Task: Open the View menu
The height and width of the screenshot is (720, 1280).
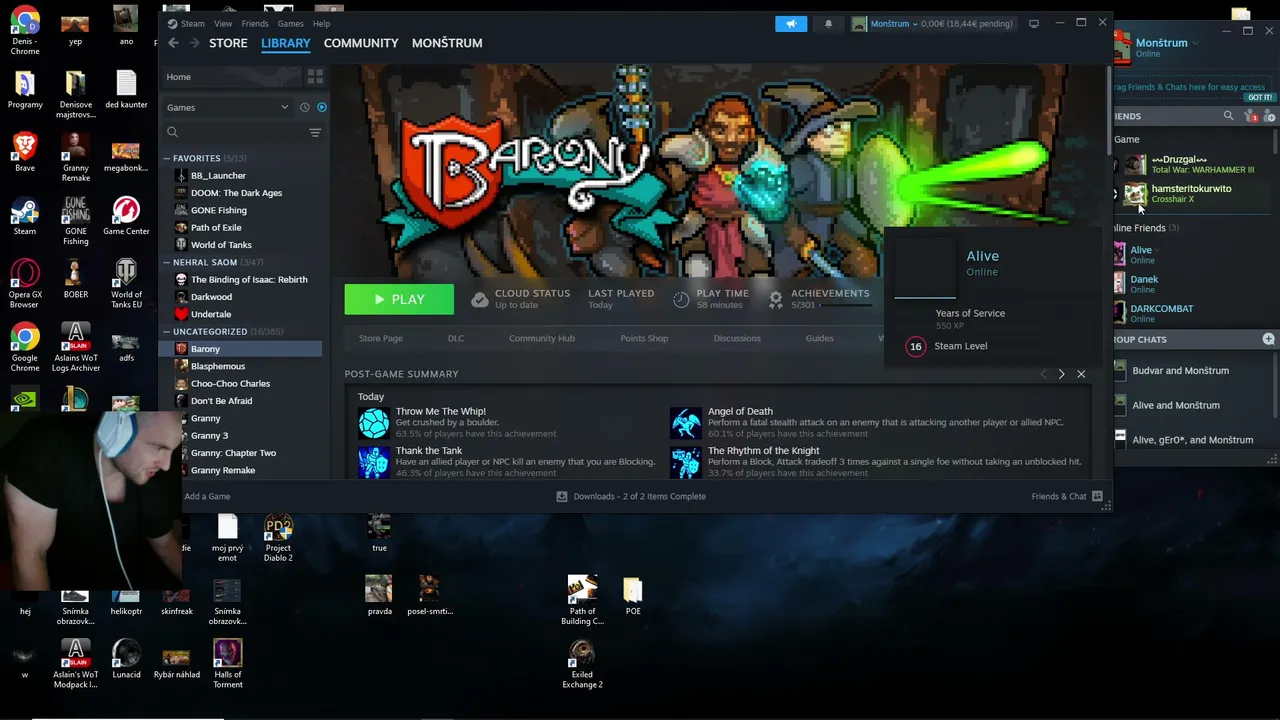Action: (223, 23)
